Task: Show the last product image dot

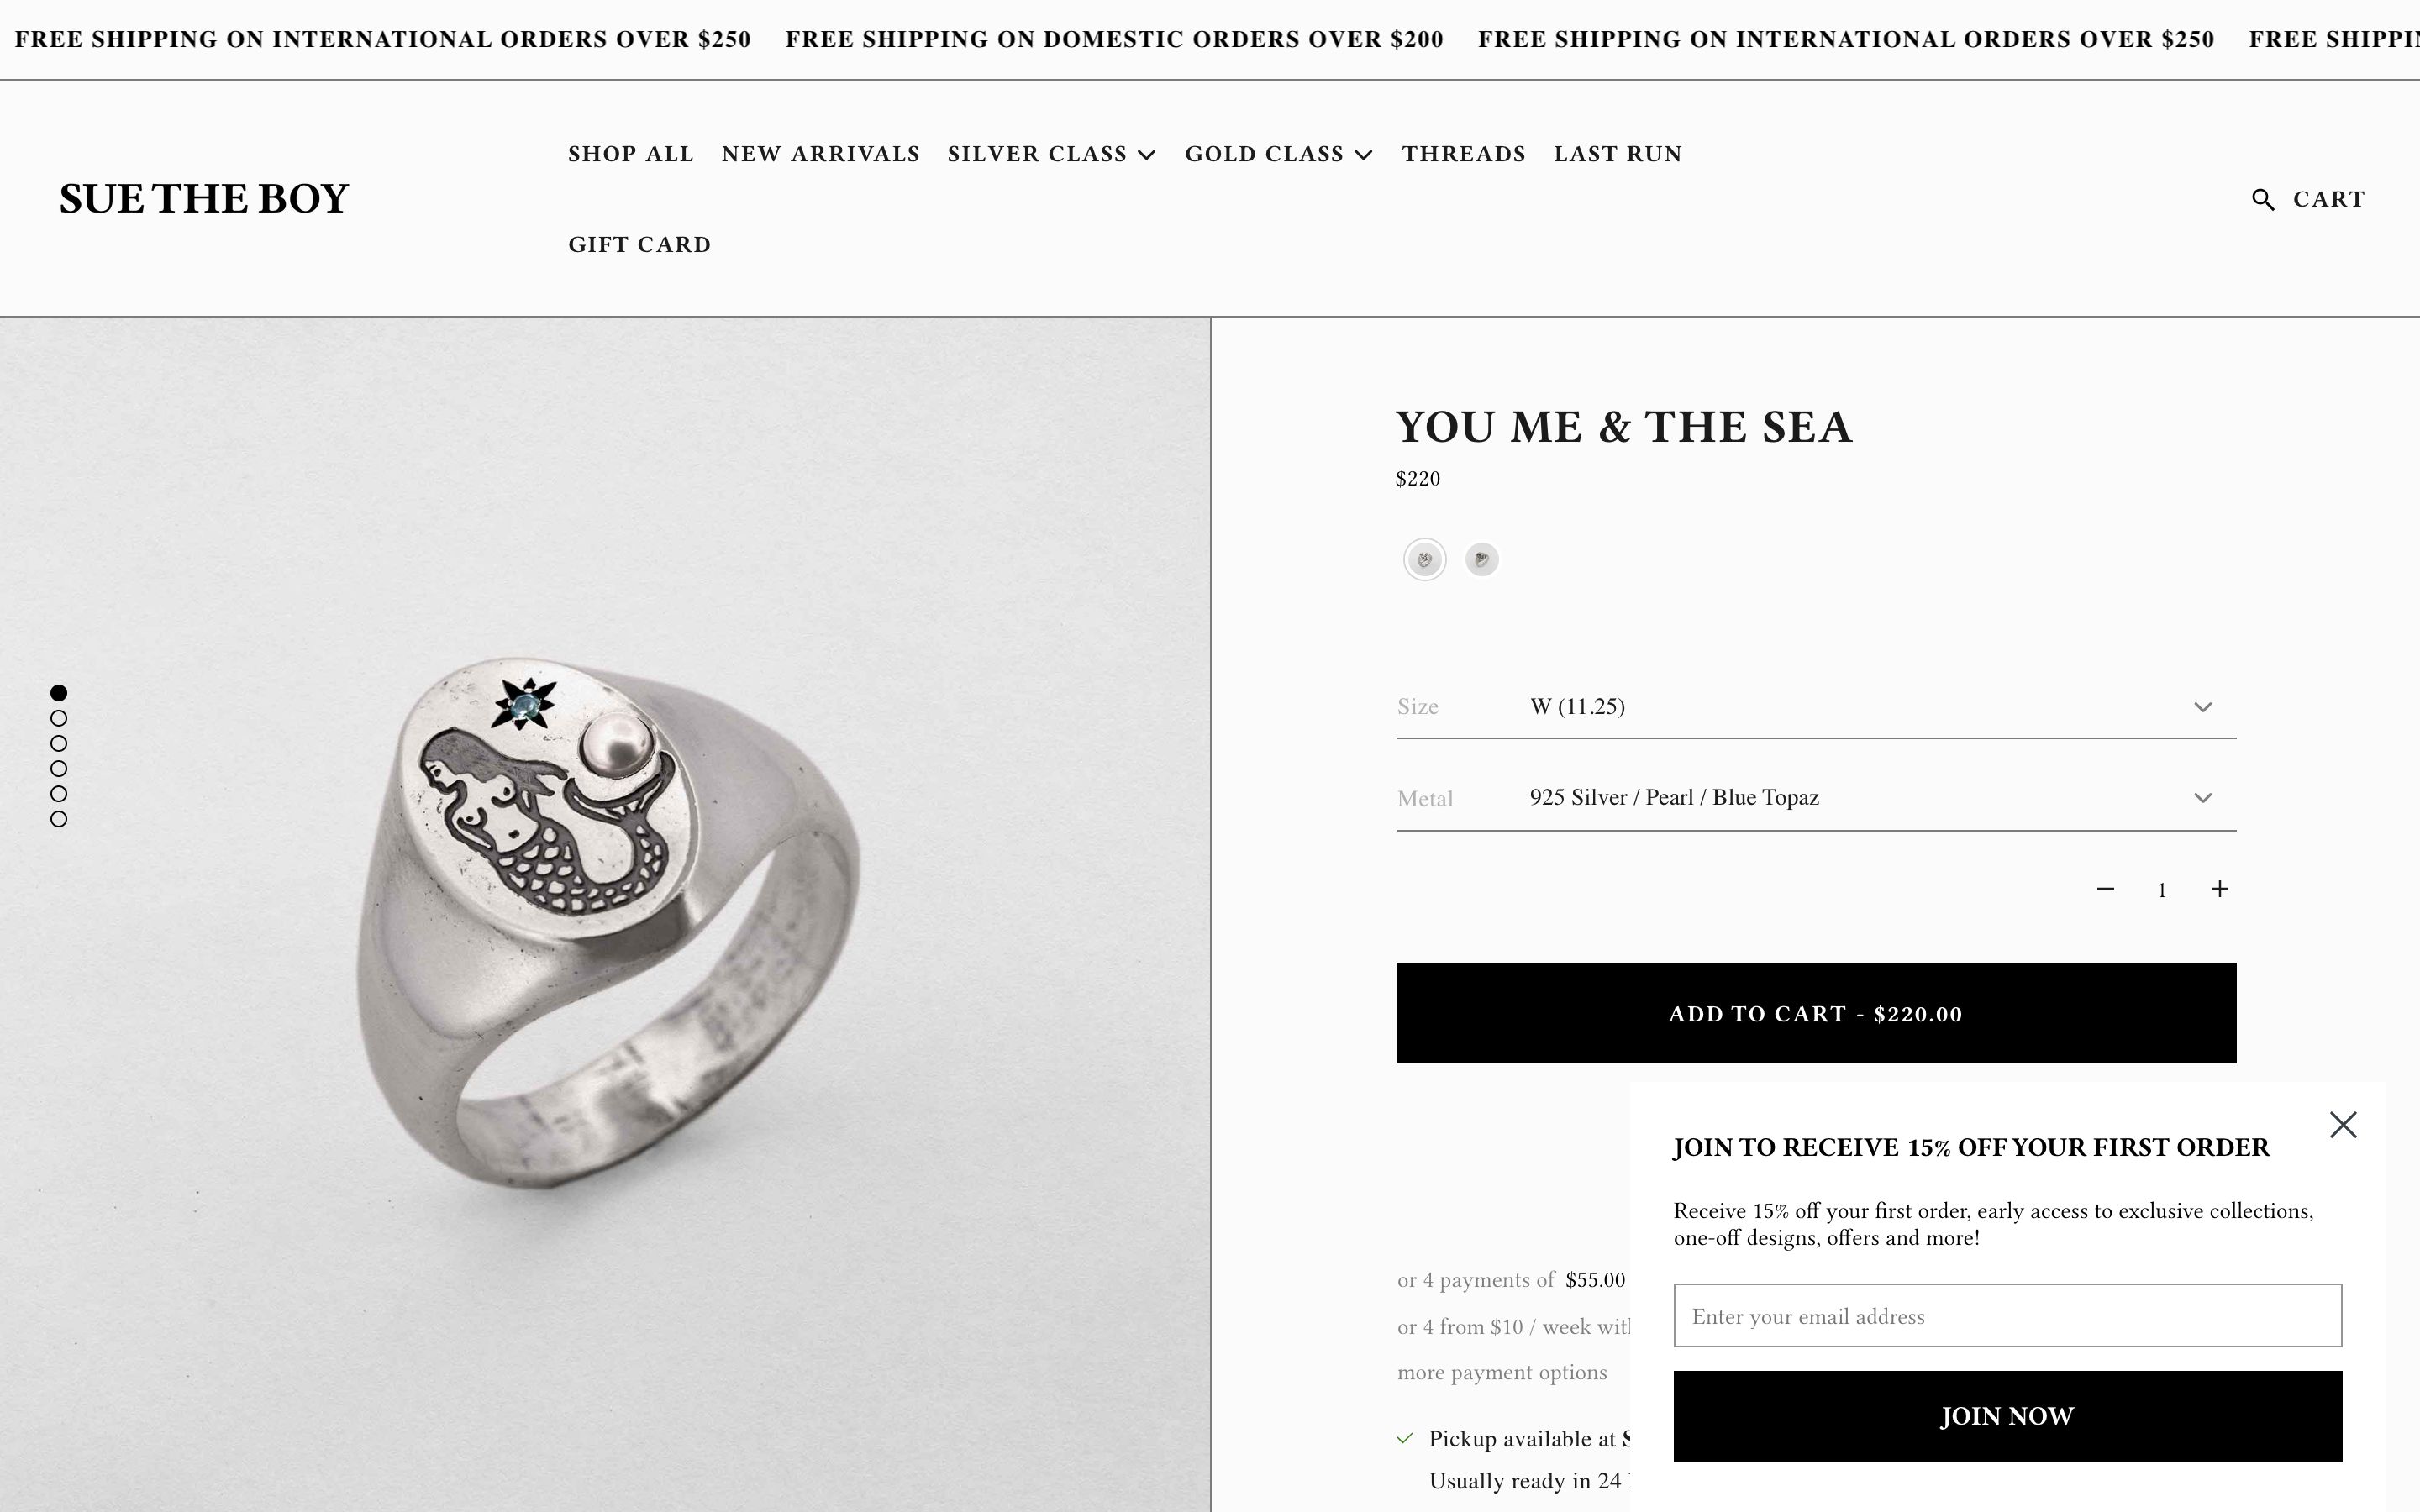Action: [x=59, y=819]
